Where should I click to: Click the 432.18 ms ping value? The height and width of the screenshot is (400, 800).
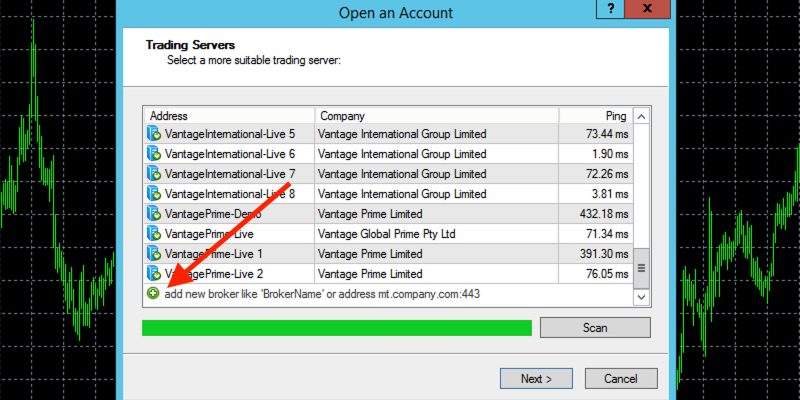[604, 214]
